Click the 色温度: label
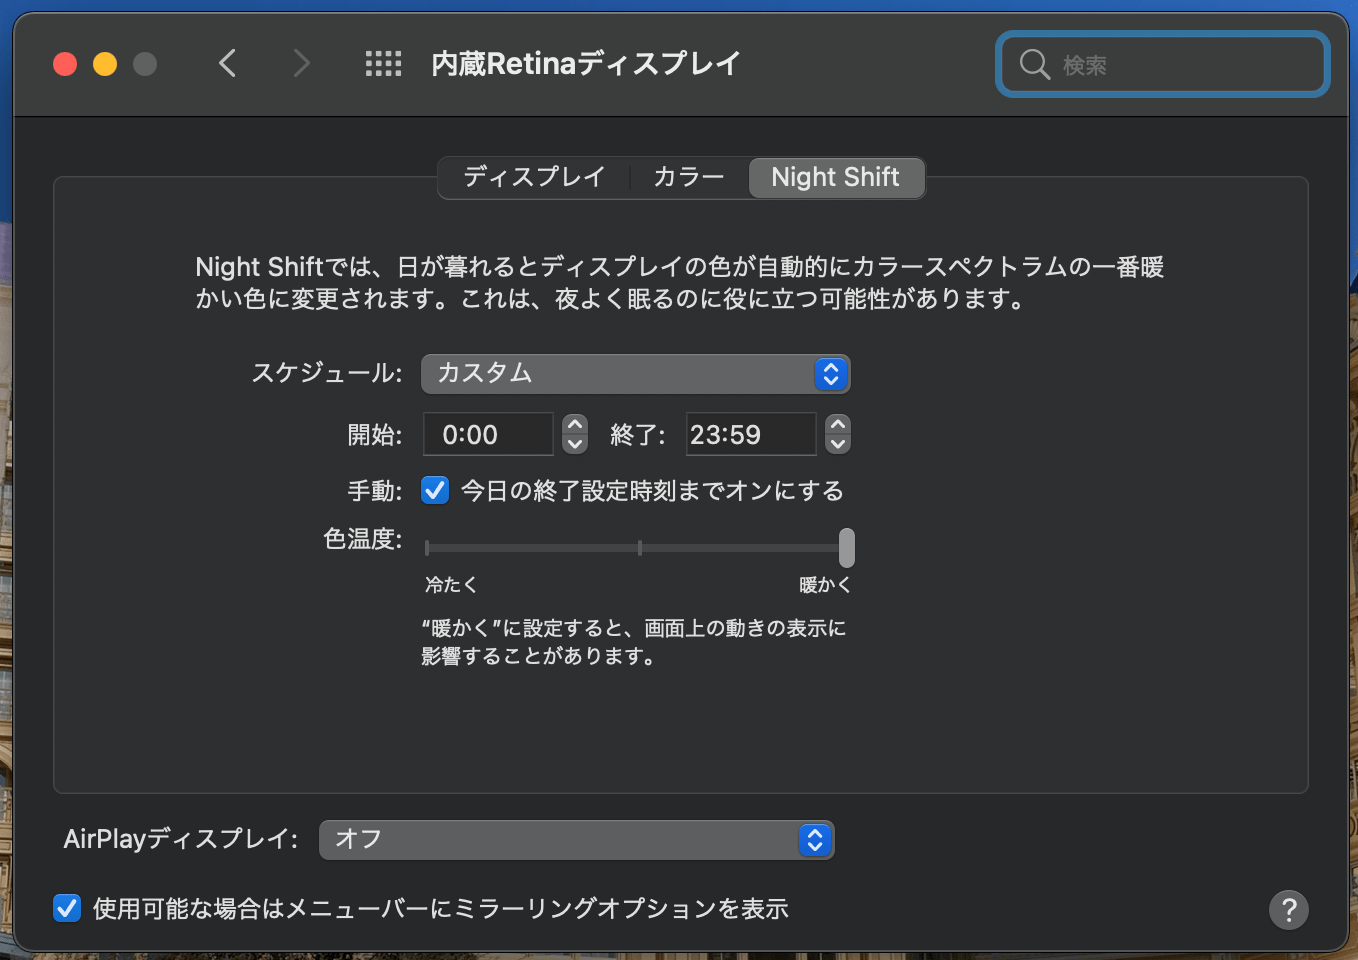 pos(363,539)
